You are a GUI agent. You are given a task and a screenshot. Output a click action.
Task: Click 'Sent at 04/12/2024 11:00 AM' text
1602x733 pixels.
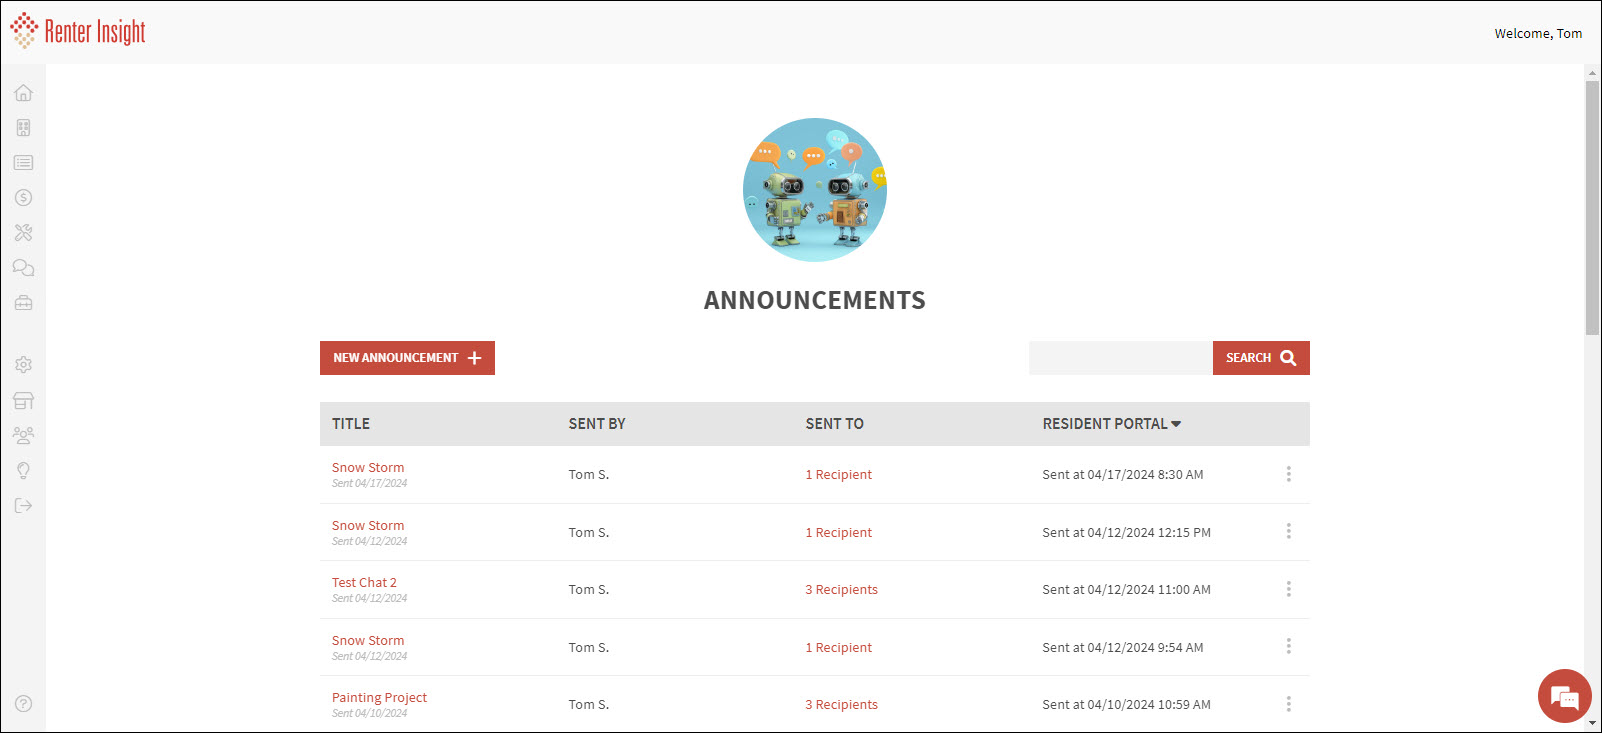click(1126, 589)
